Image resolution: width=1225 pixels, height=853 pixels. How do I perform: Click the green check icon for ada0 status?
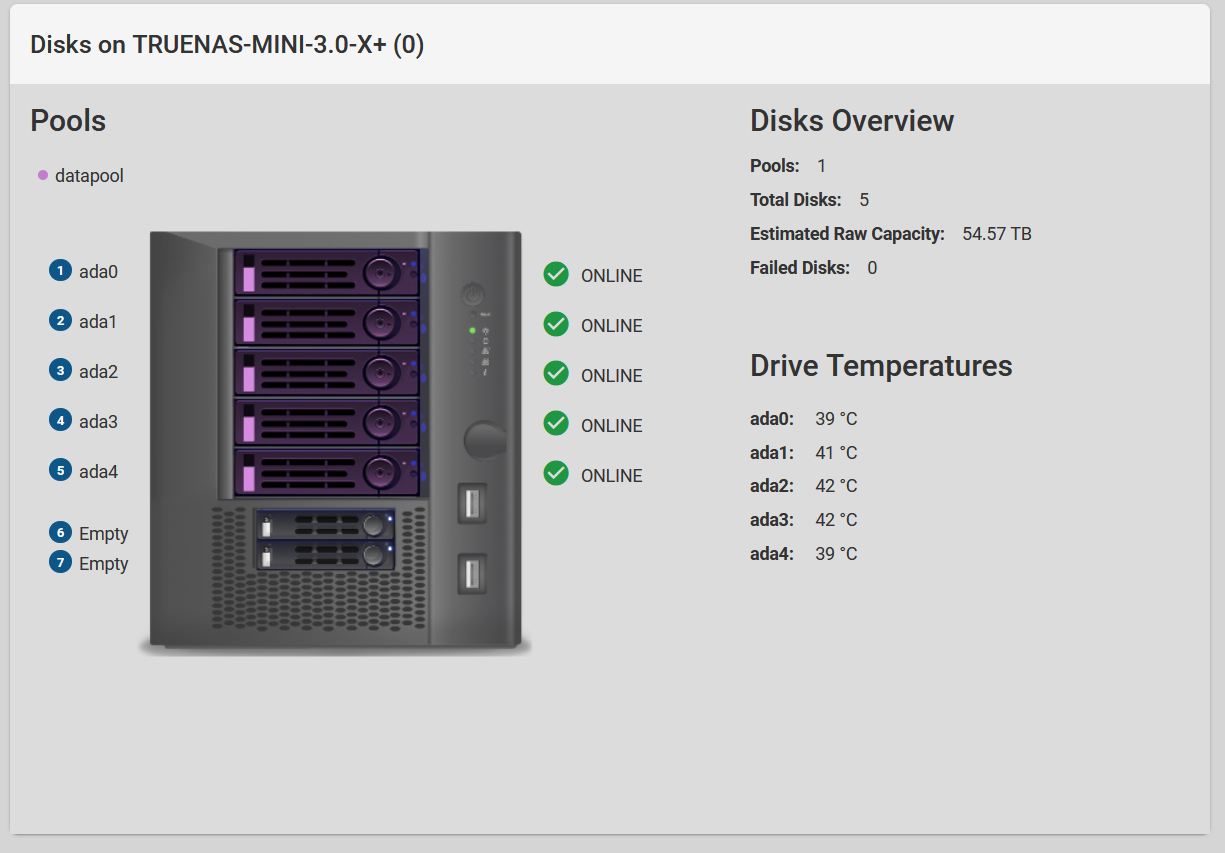[x=556, y=274]
